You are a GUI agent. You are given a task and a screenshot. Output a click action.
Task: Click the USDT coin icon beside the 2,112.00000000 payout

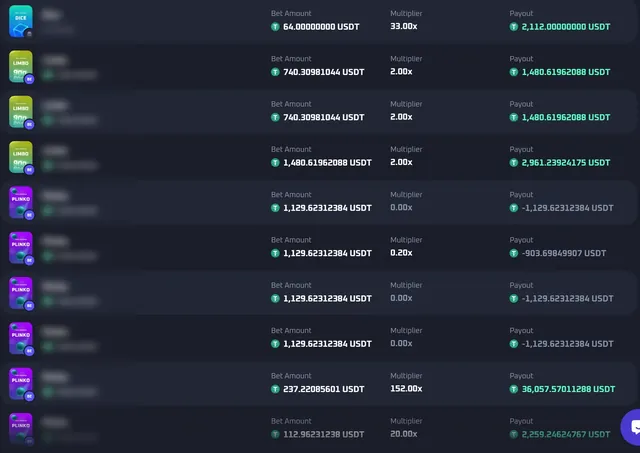[513, 27]
